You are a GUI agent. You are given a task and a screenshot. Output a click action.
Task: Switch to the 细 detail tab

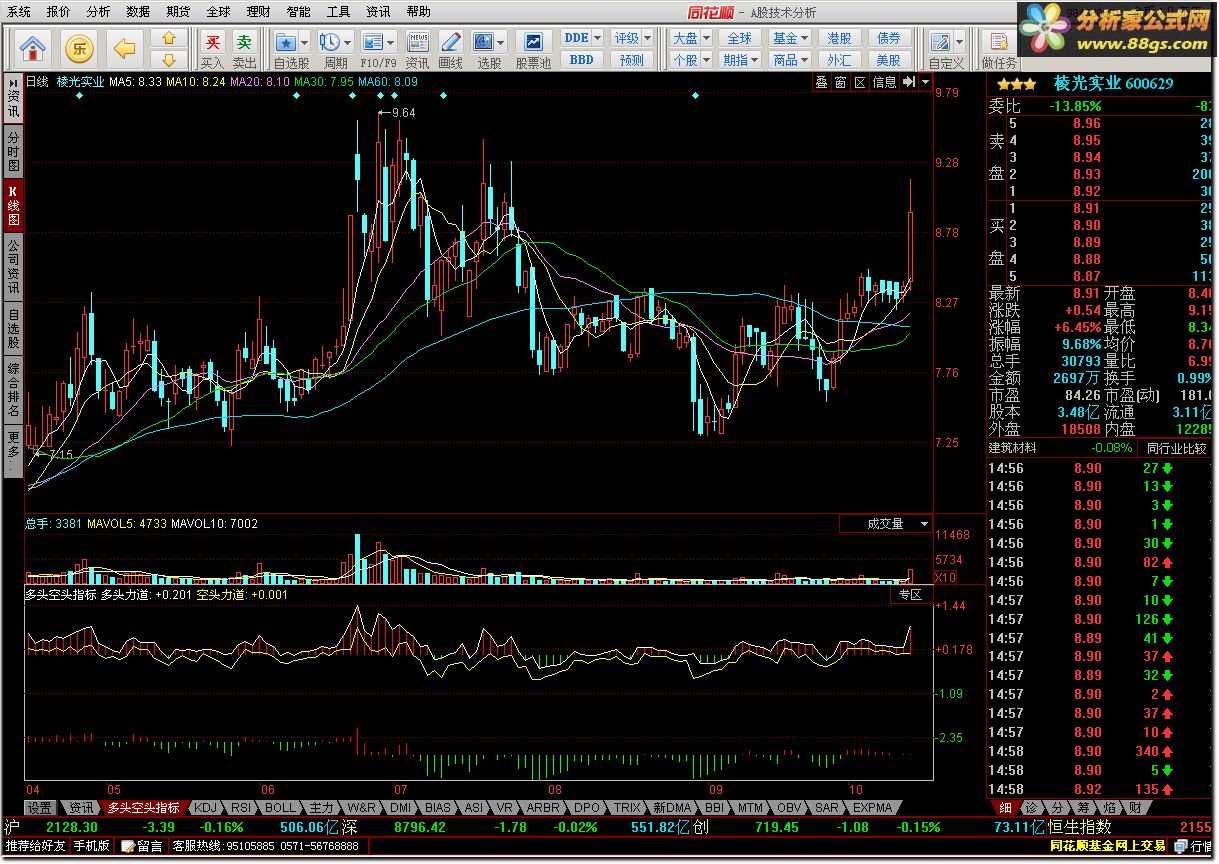[x=1005, y=807]
